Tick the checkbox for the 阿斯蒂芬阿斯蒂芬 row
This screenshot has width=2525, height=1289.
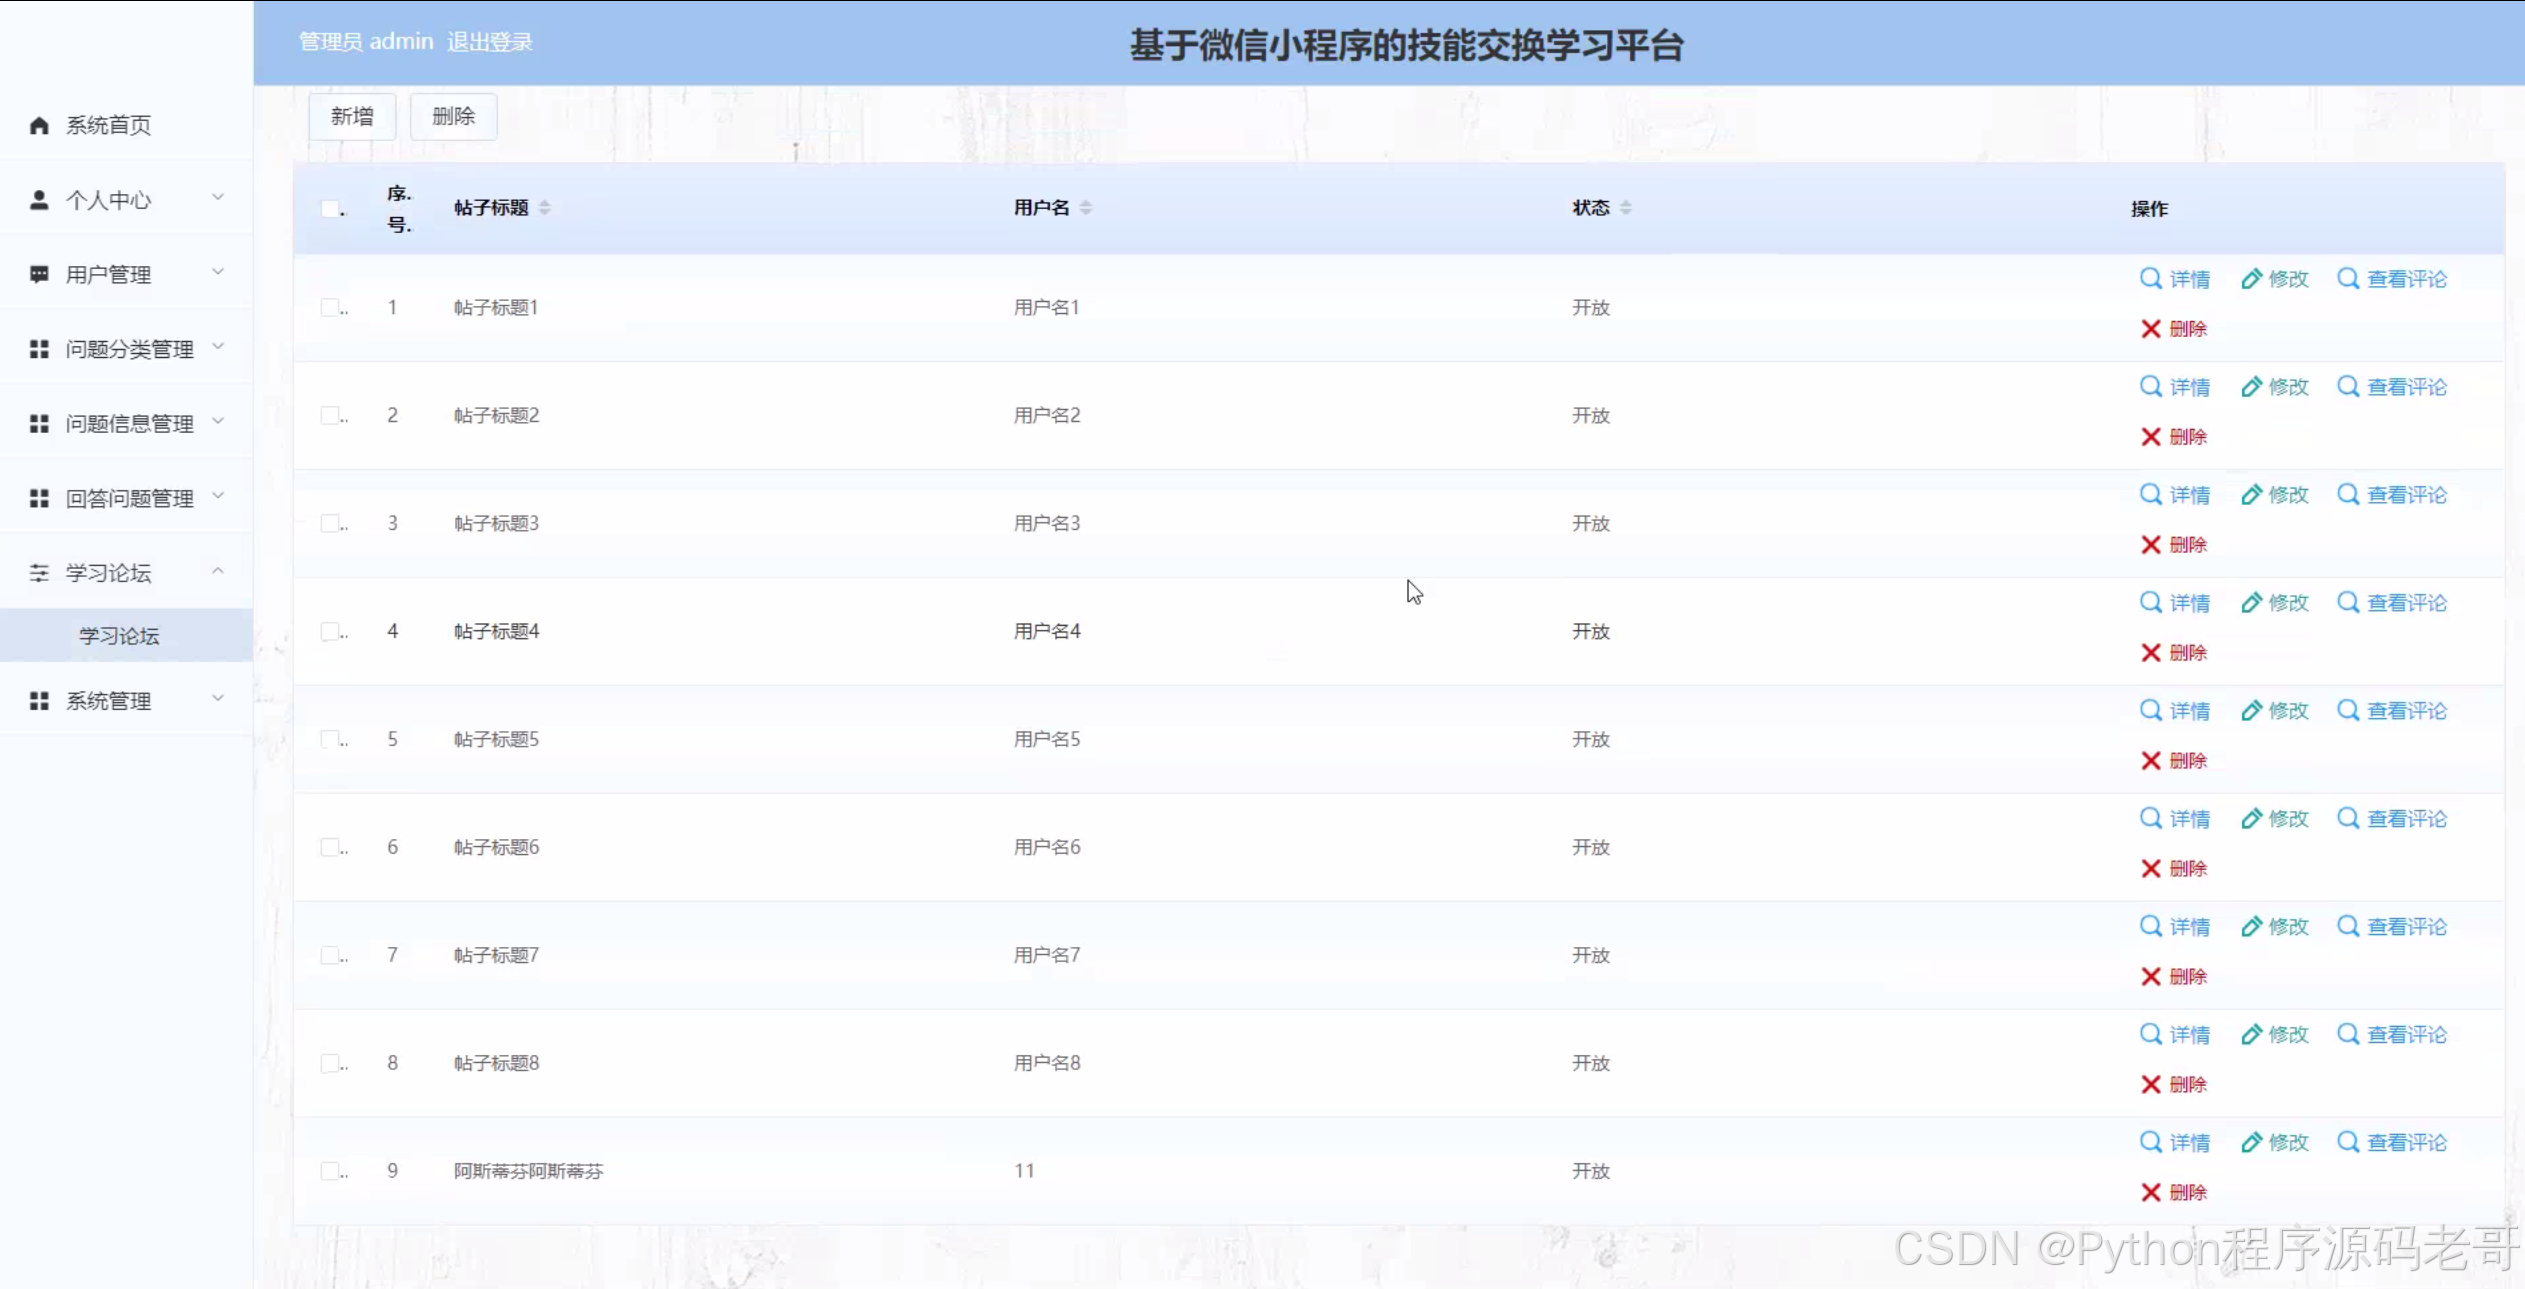tap(329, 1171)
